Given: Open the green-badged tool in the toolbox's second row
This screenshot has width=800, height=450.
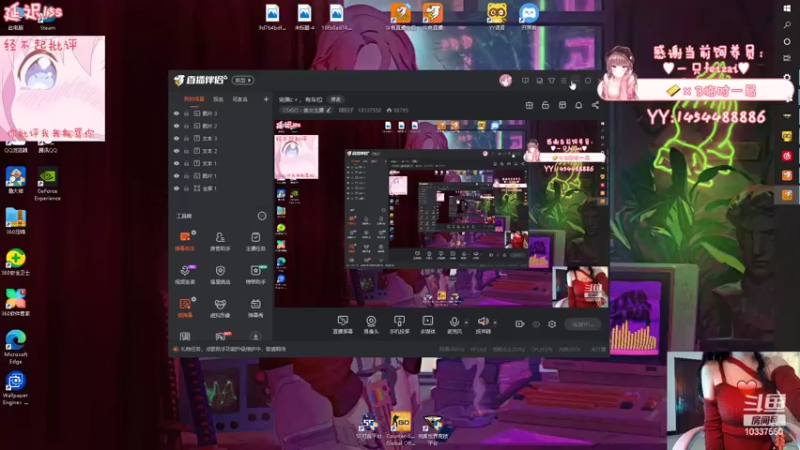Looking at the screenshot, I should tap(256, 274).
